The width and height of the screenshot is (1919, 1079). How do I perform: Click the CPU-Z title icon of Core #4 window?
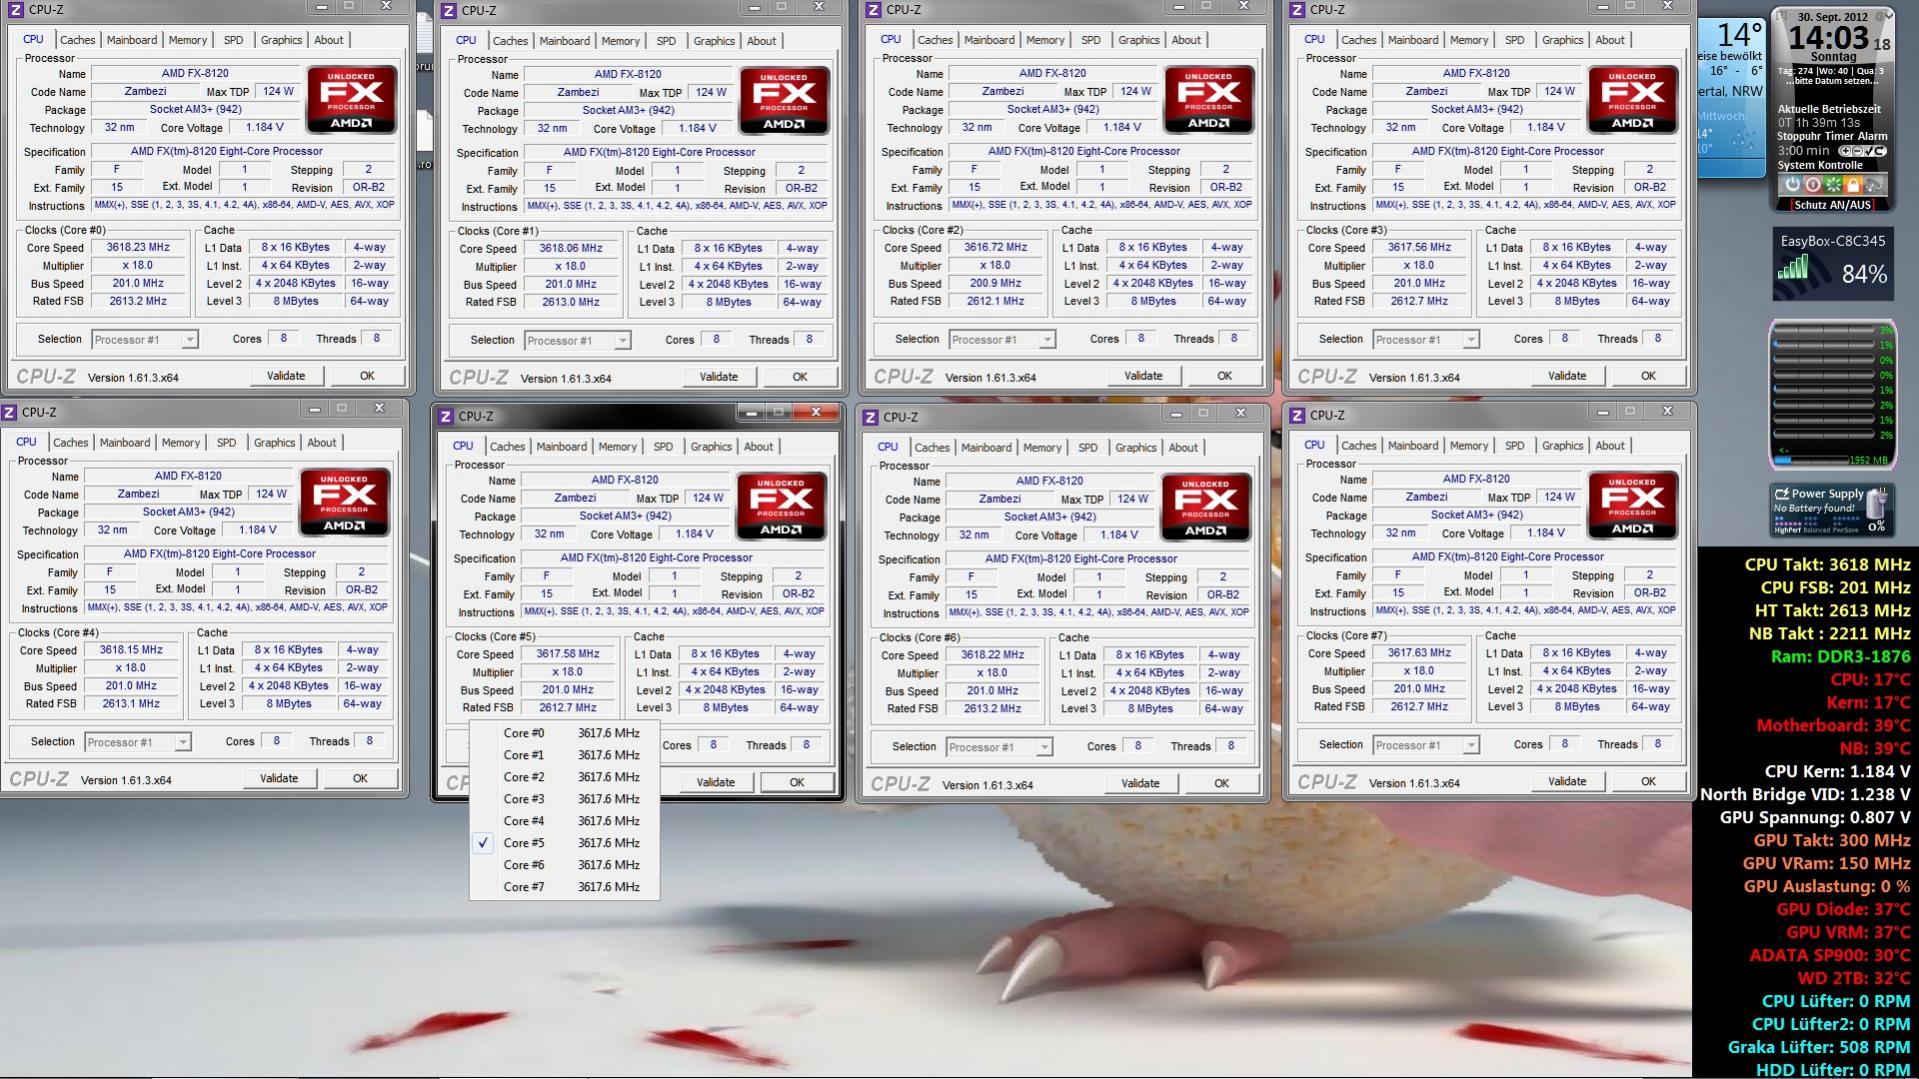tap(9, 412)
